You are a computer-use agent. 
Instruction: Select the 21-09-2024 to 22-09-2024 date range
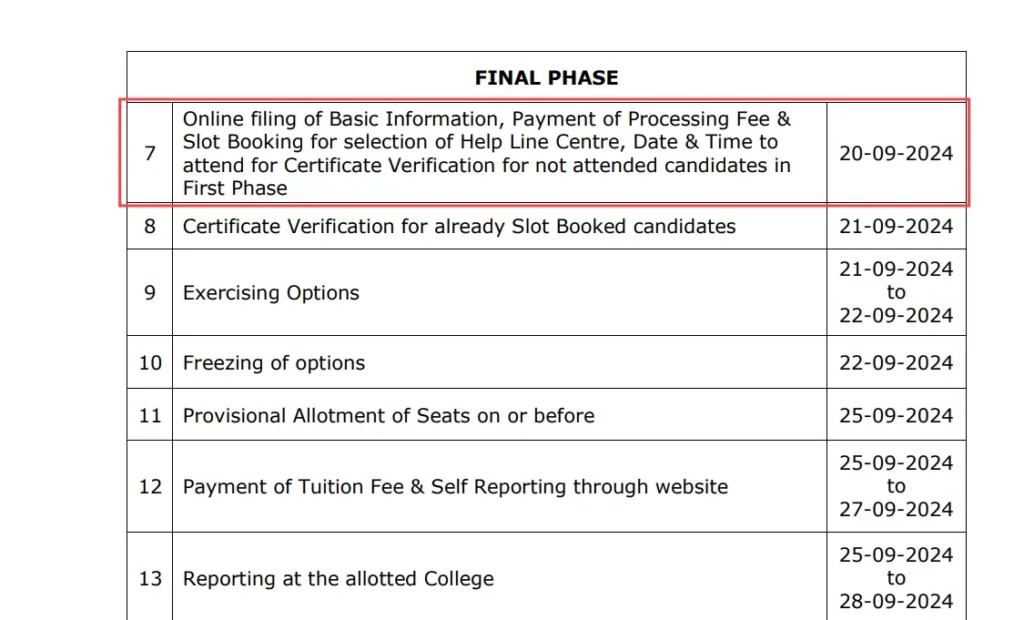point(896,292)
